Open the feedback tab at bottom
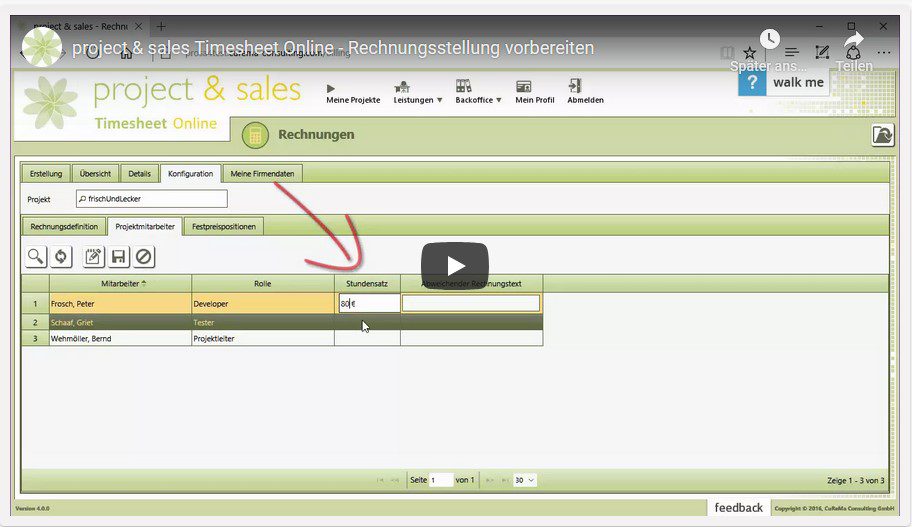Viewport: 912px width, 527px height. click(739, 508)
